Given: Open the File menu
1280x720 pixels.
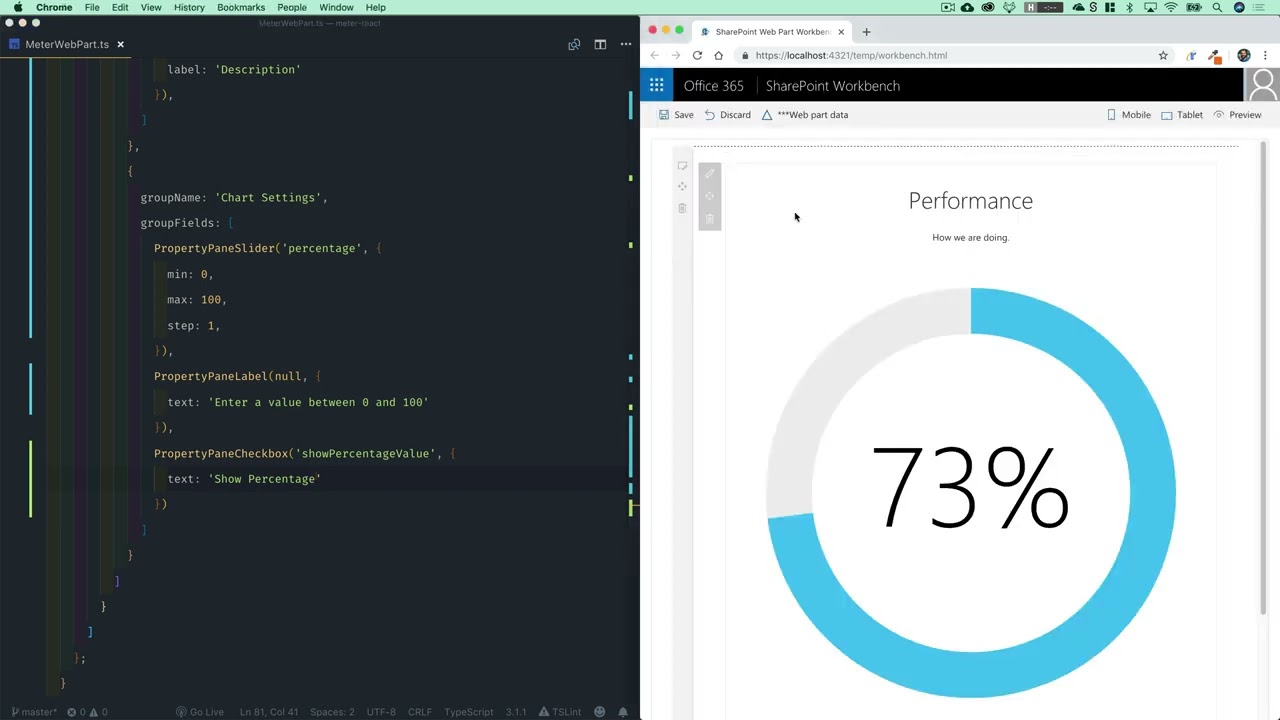Looking at the screenshot, I should 92,7.
